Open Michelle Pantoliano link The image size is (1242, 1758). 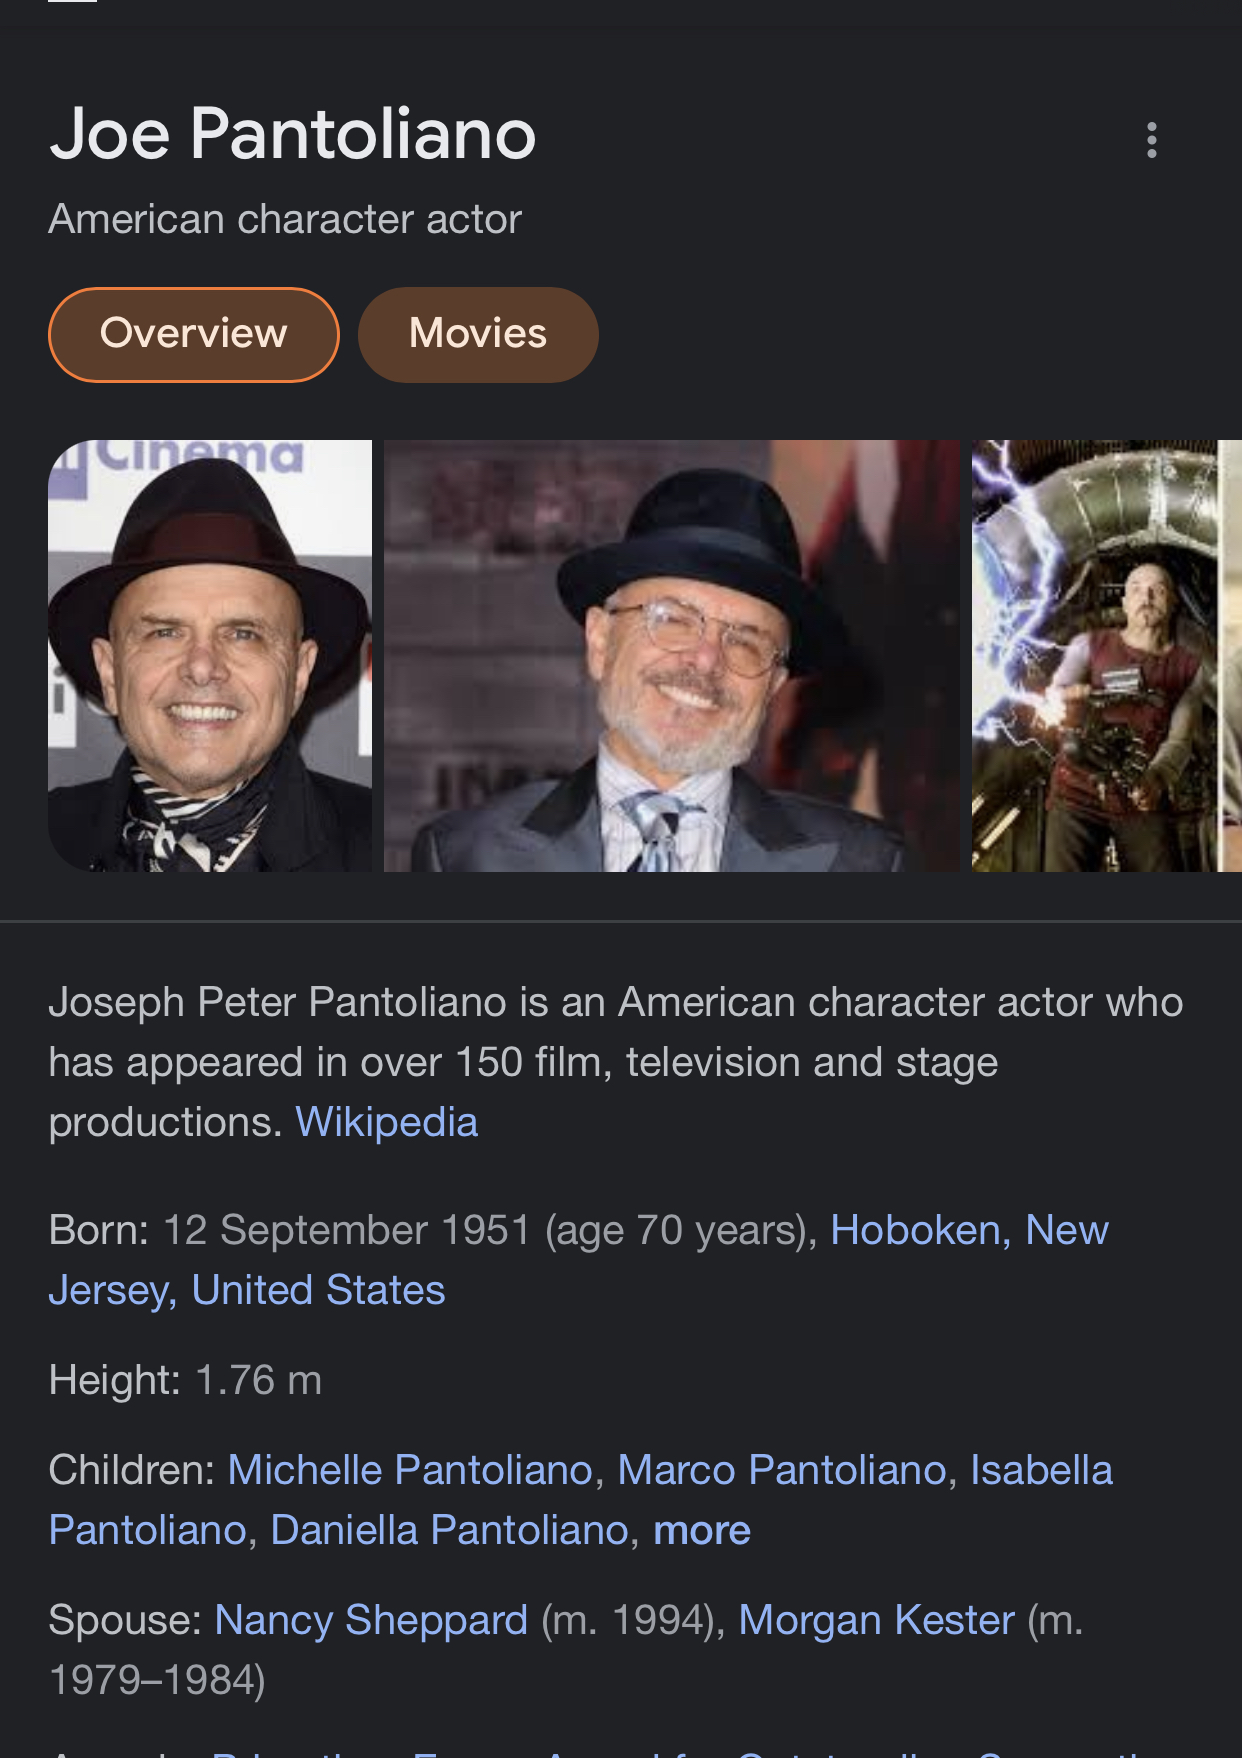pos(410,1470)
